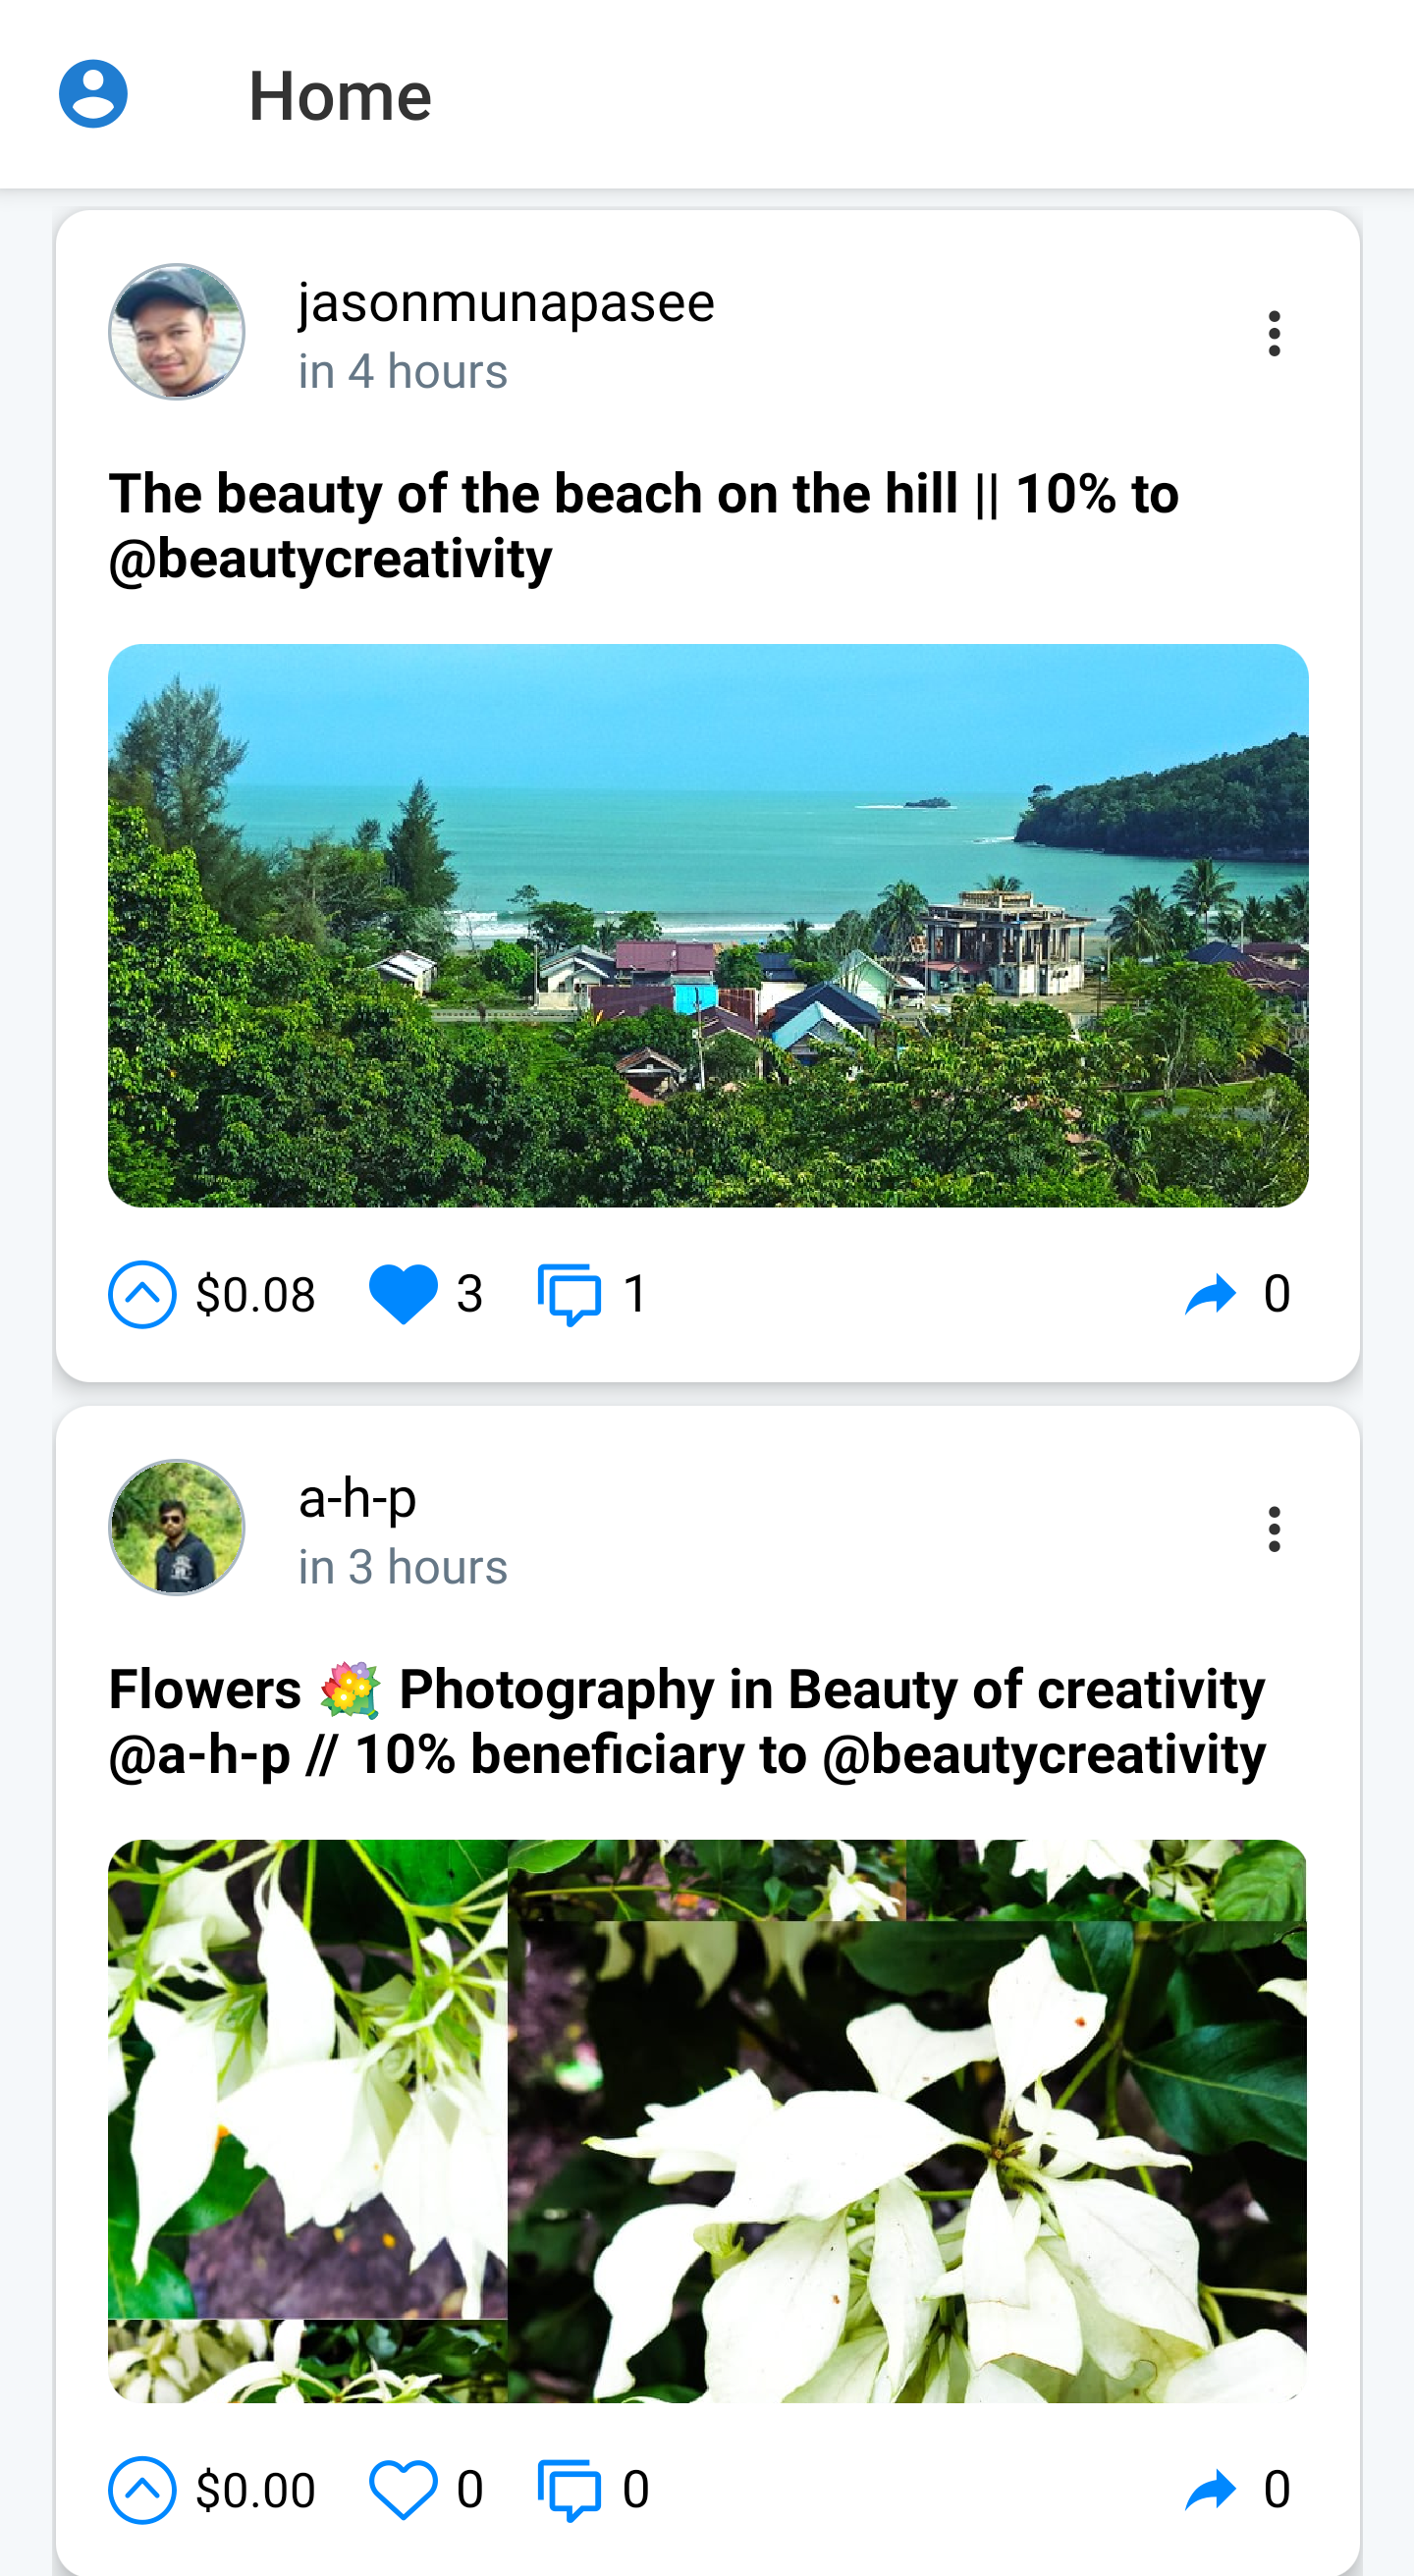
Task: Open comments on the flowers post
Action: pos(569,2489)
